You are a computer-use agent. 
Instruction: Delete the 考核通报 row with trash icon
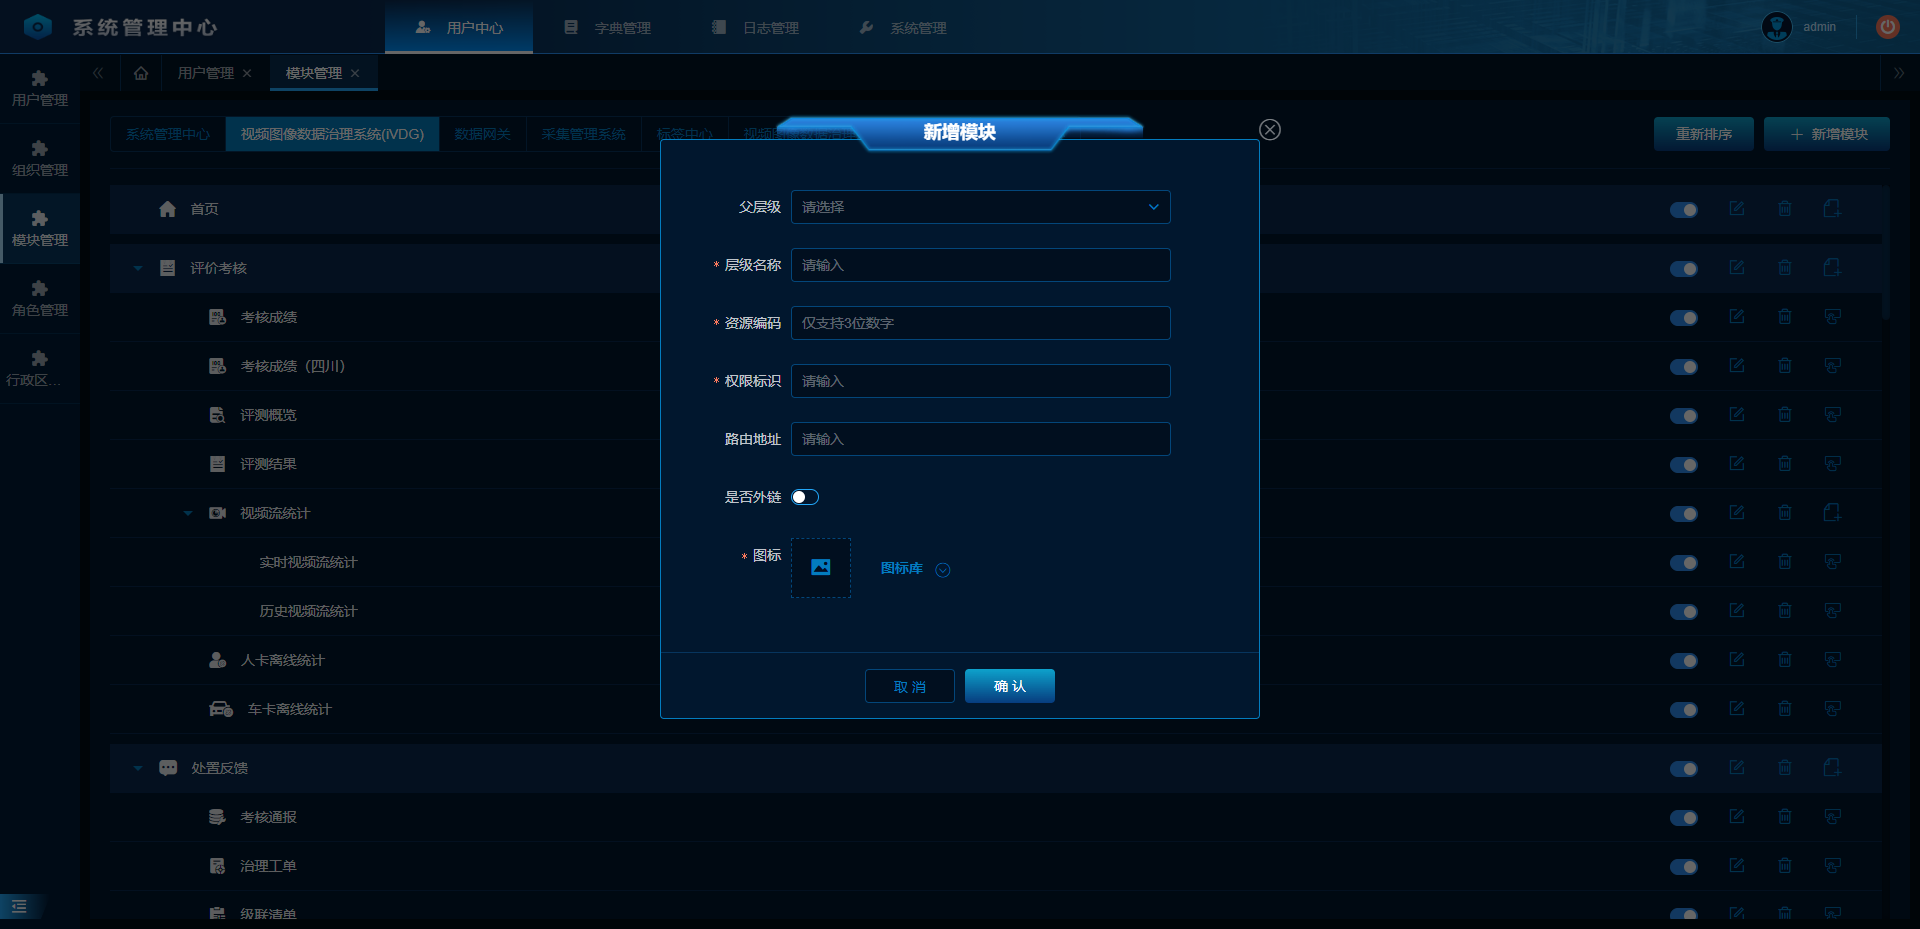tap(1785, 817)
